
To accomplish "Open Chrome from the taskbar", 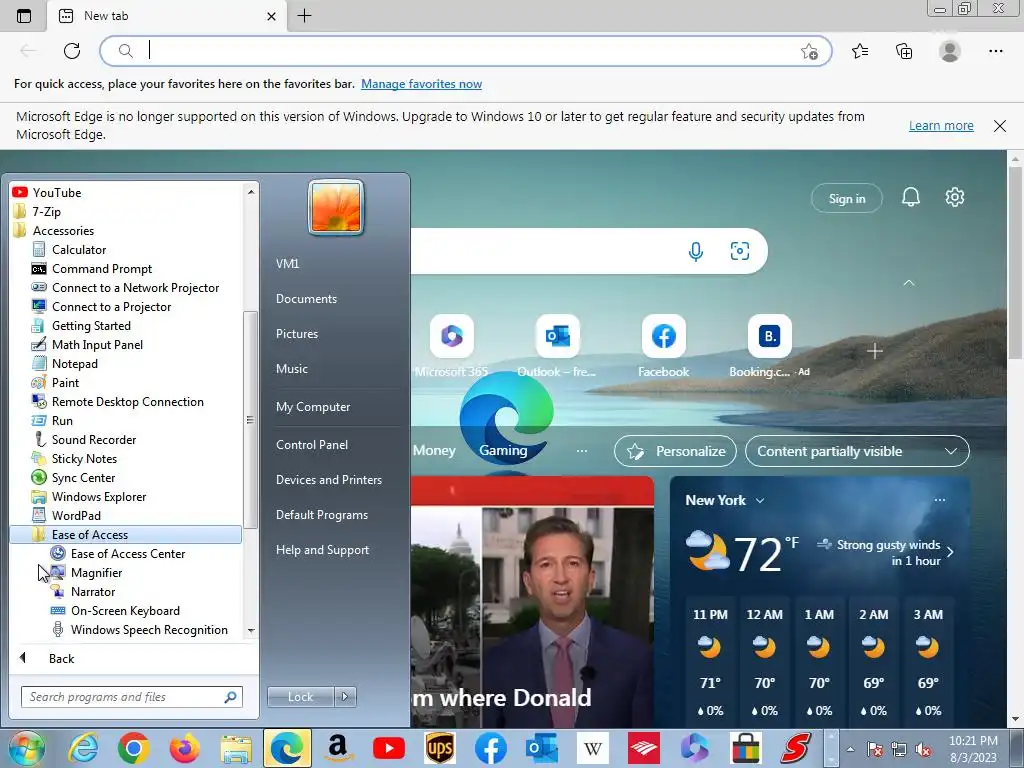I will coord(134,748).
